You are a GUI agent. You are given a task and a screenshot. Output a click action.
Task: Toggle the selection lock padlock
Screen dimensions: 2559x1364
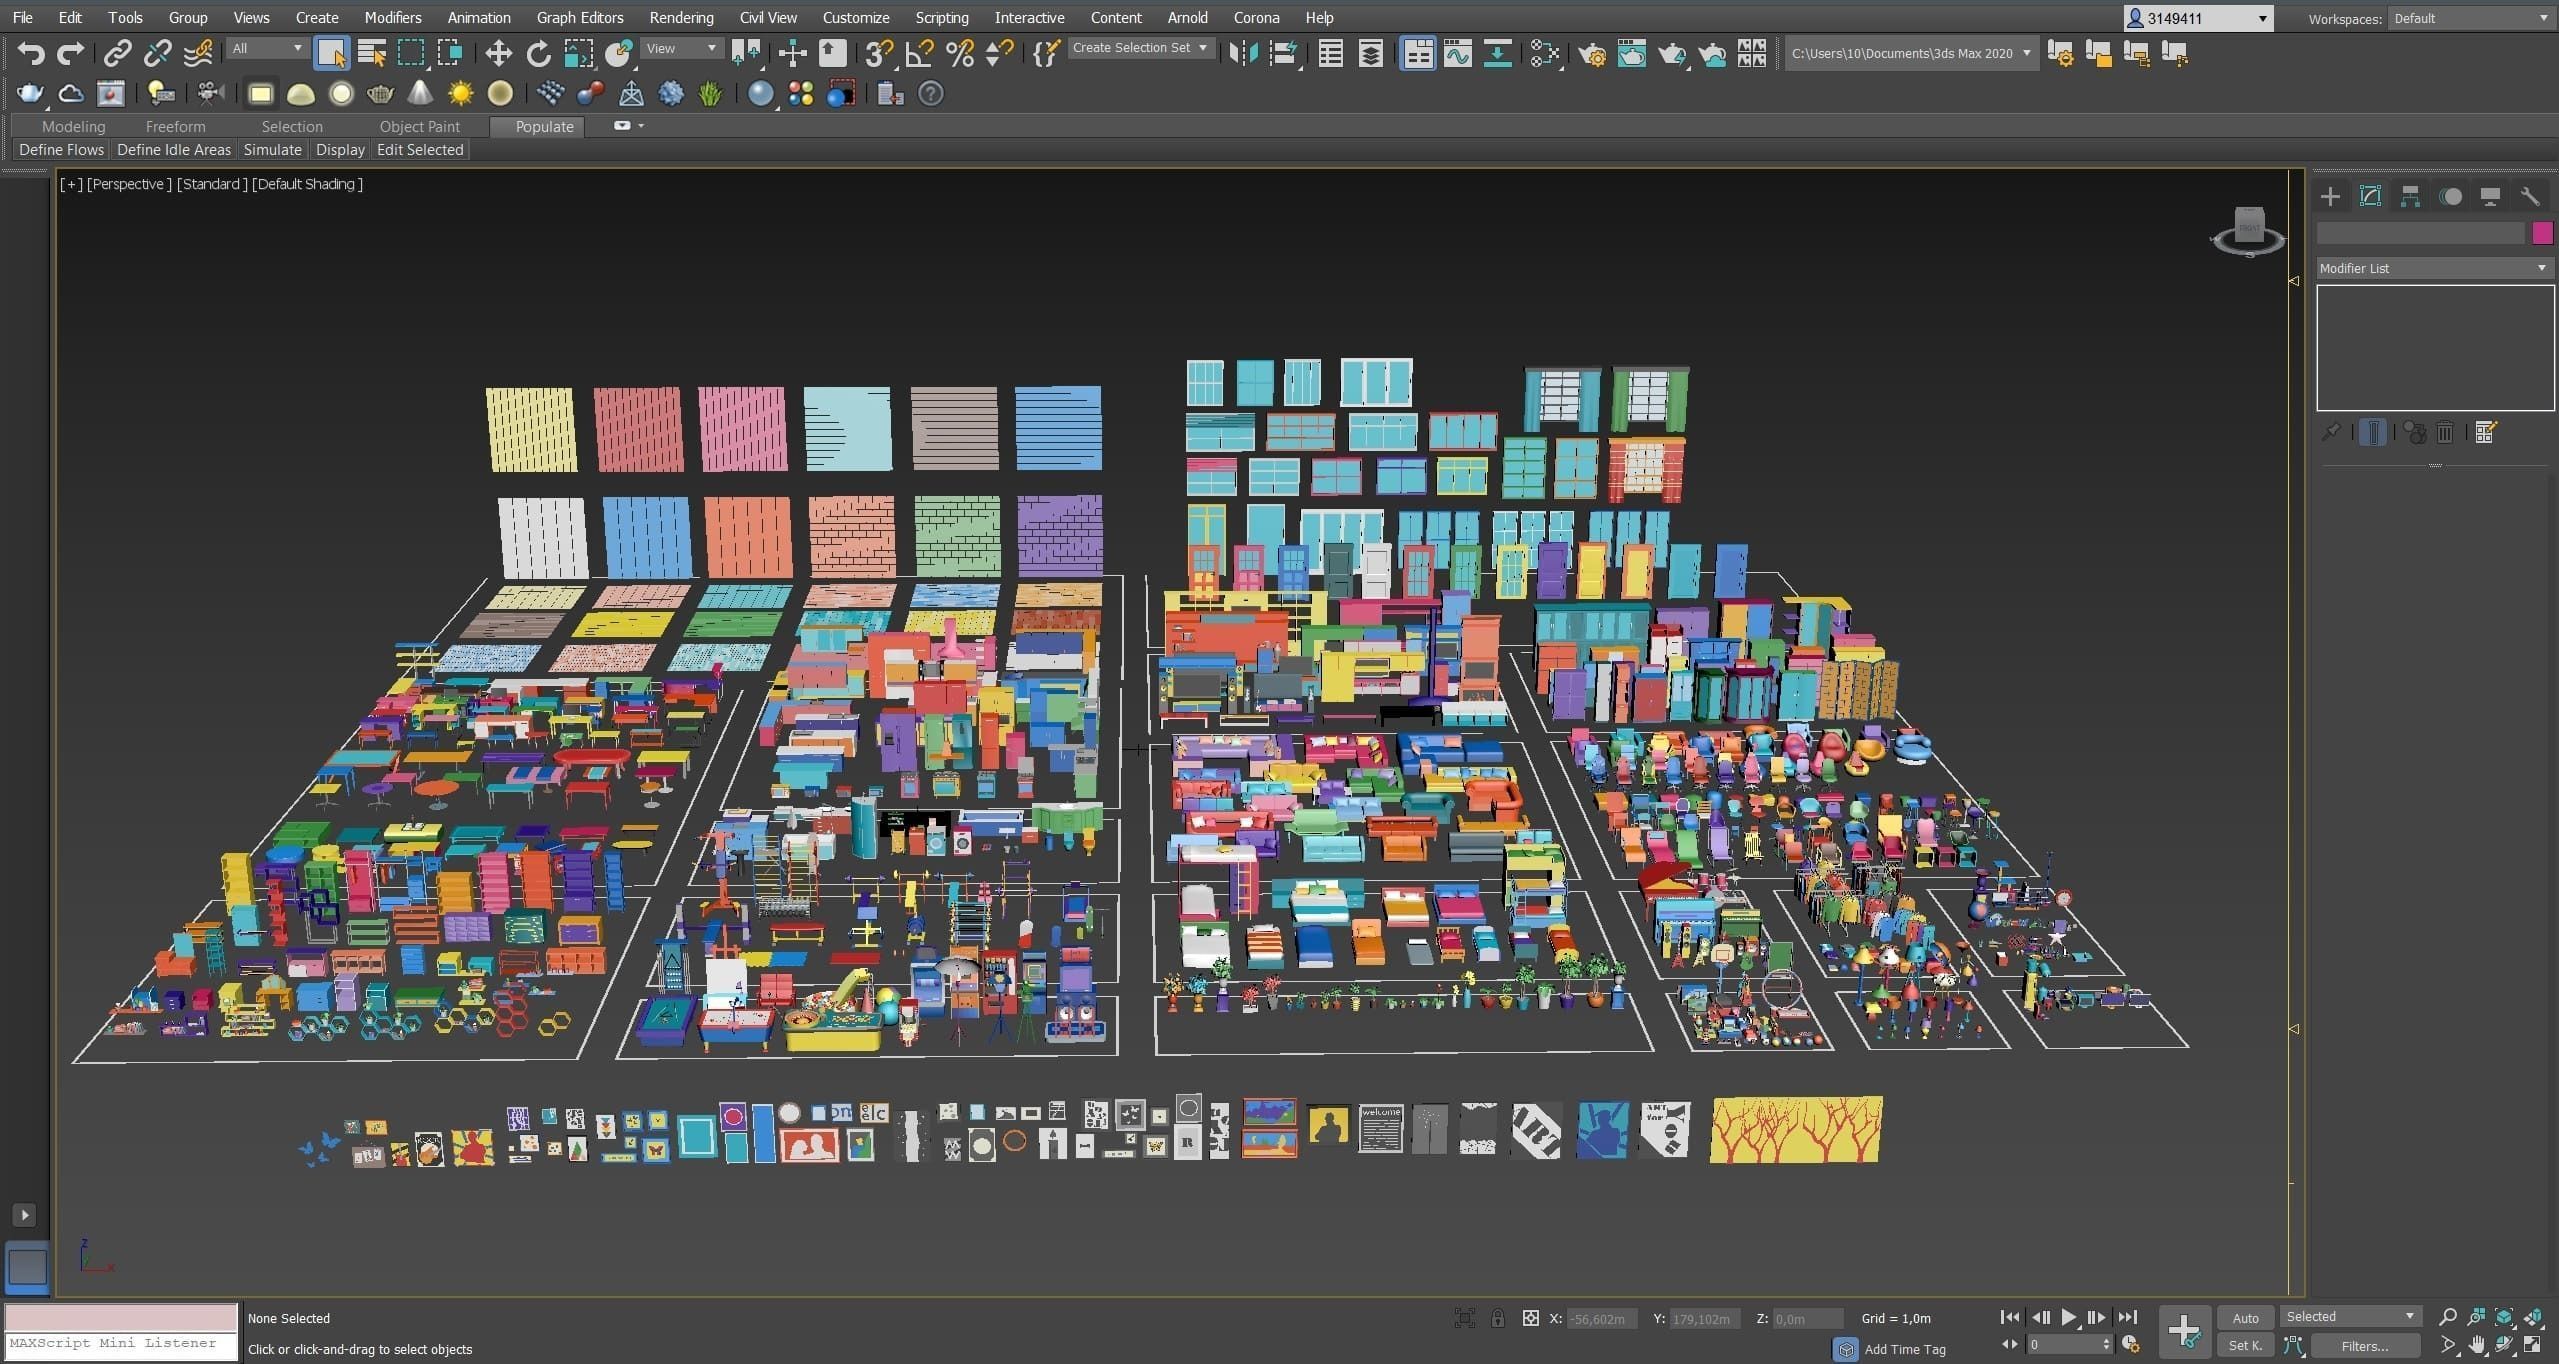[x=1497, y=1318]
